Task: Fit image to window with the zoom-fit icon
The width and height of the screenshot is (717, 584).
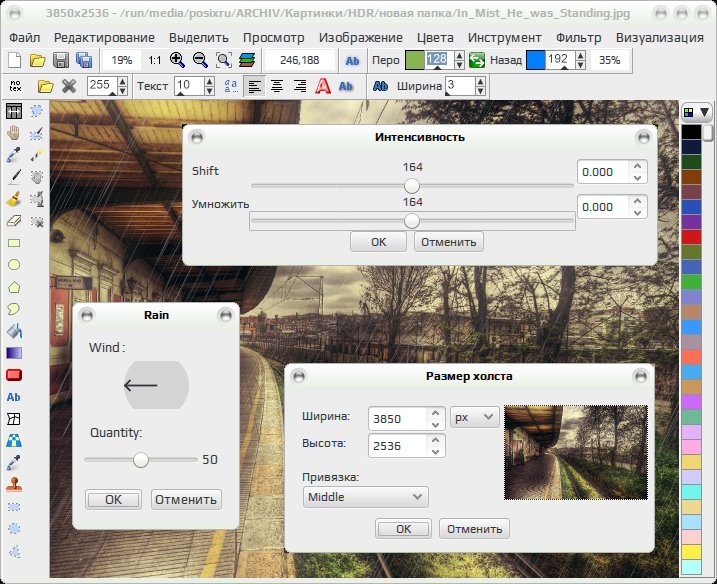Action: tap(224, 60)
